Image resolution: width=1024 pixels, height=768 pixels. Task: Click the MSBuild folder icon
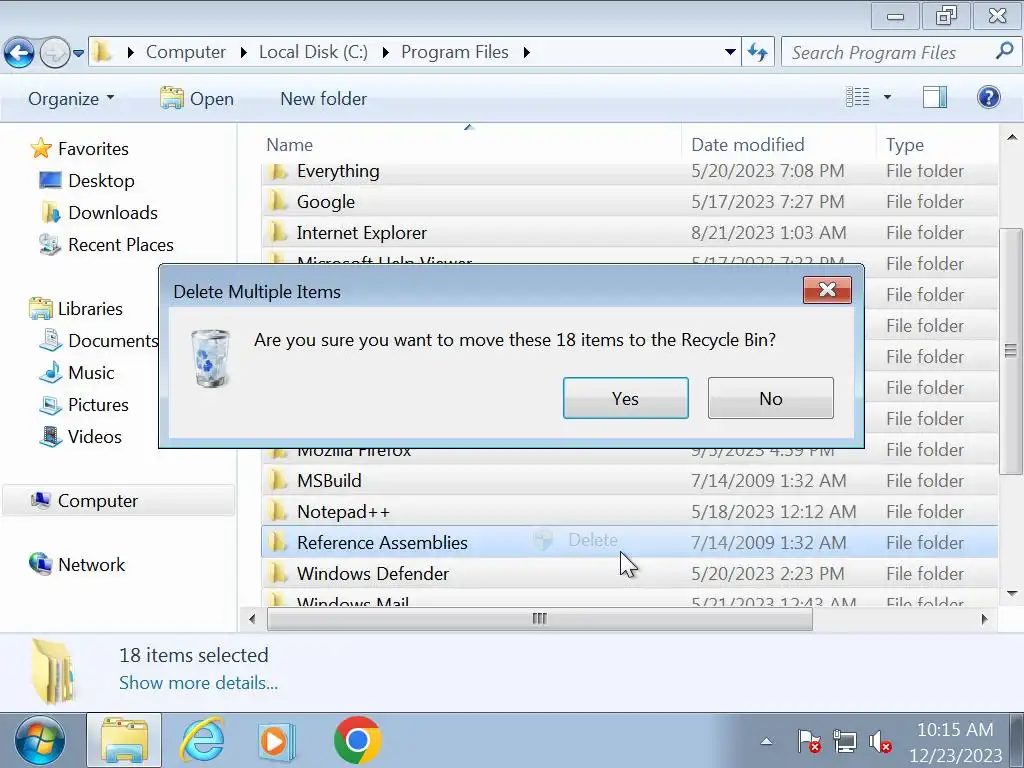(278, 480)
